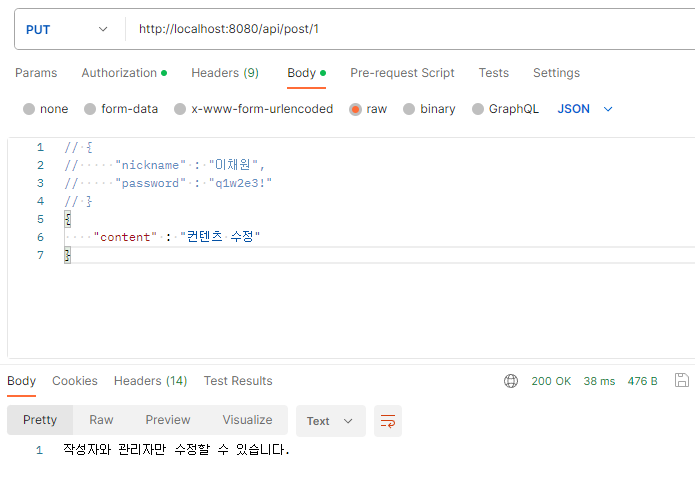Click the save response icon
695x494 pixels.
[682, 380]
